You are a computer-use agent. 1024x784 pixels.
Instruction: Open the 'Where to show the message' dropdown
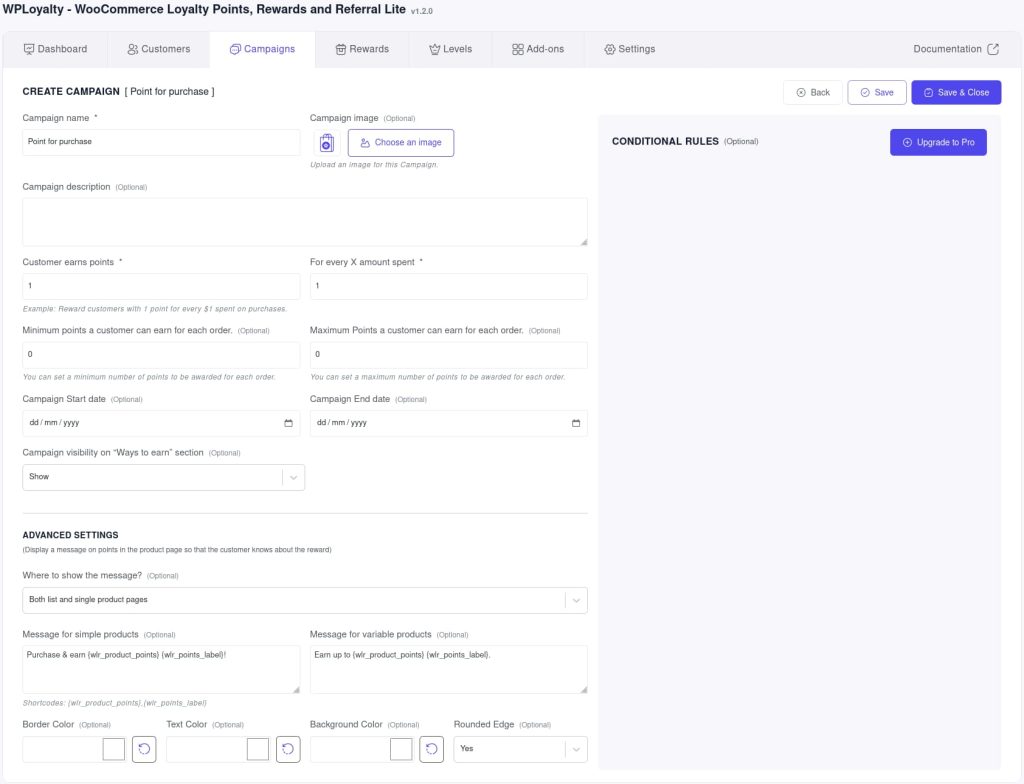[576, 600]
